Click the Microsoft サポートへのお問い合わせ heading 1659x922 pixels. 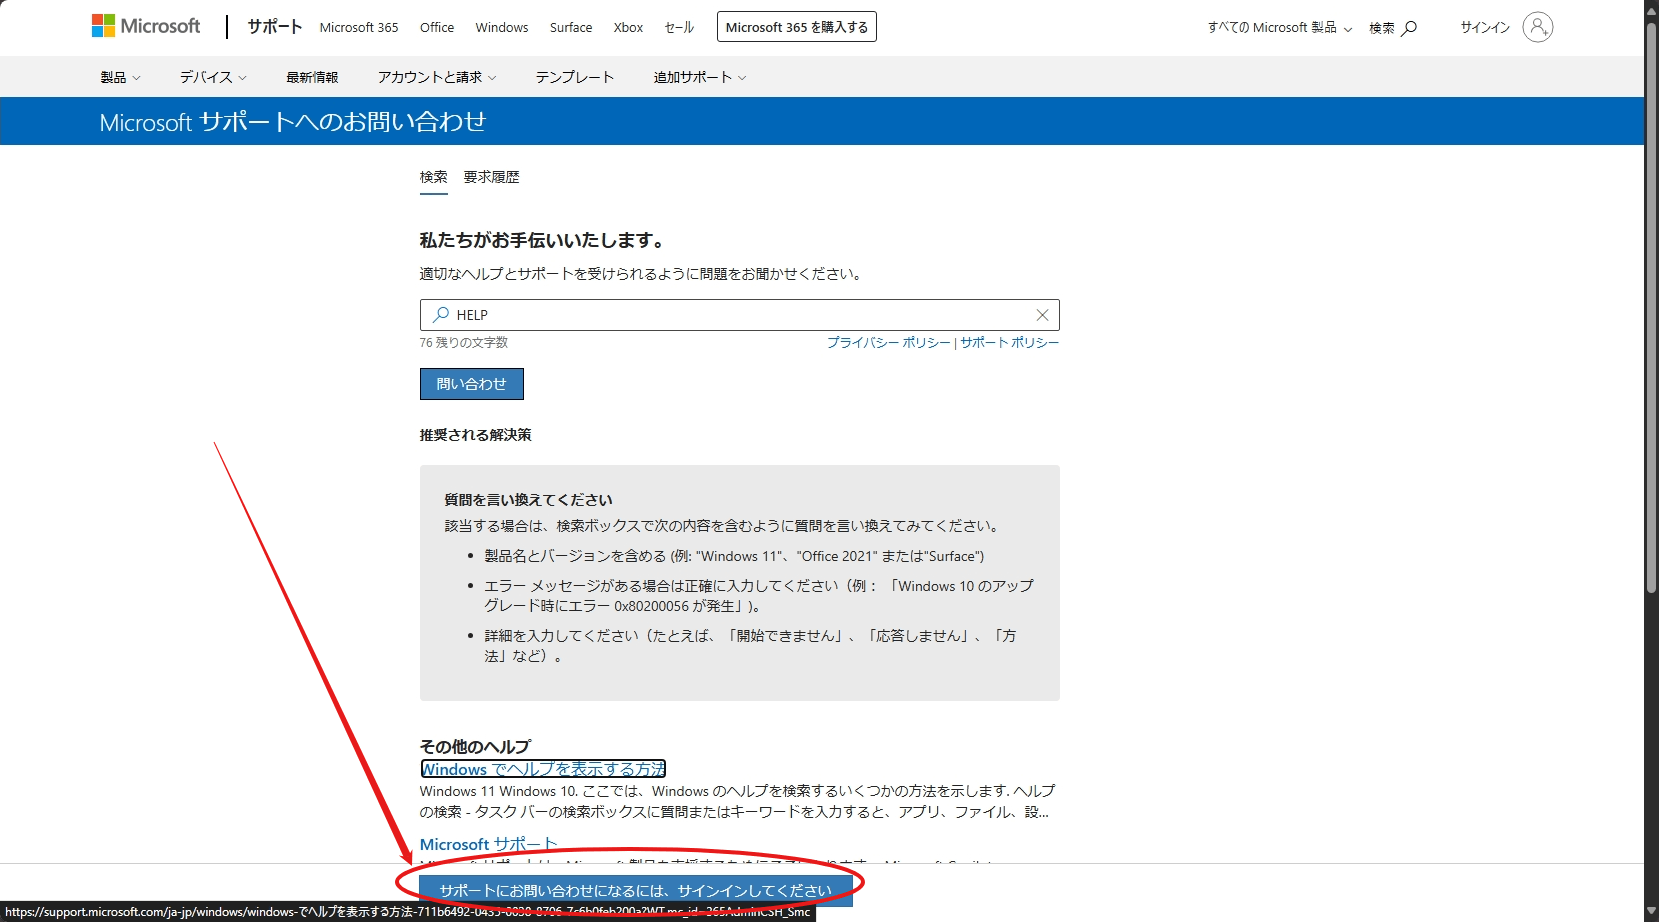(293, 122)
